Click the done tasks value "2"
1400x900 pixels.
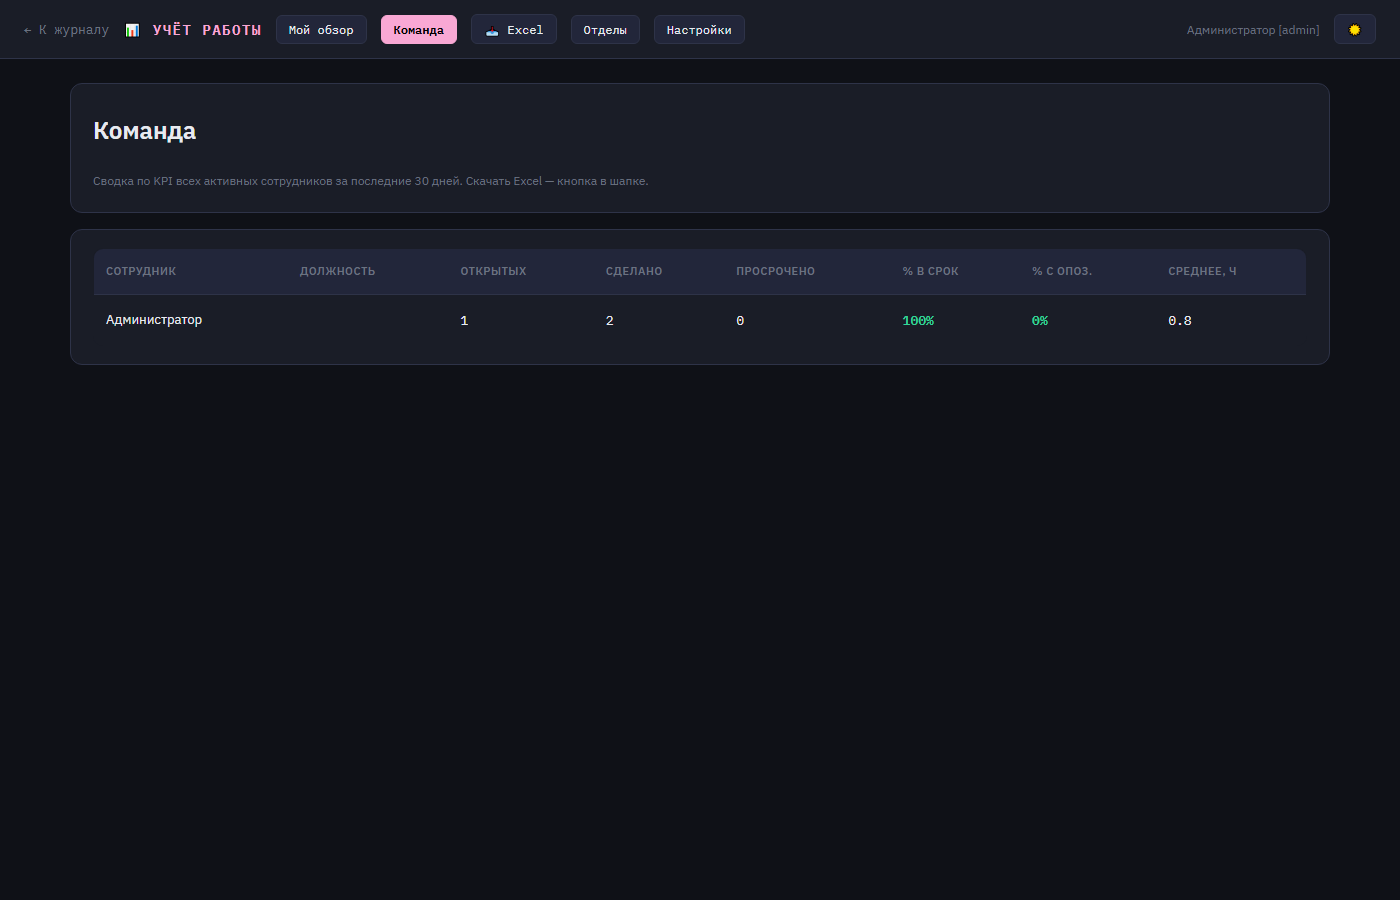[x=609, y=321]
